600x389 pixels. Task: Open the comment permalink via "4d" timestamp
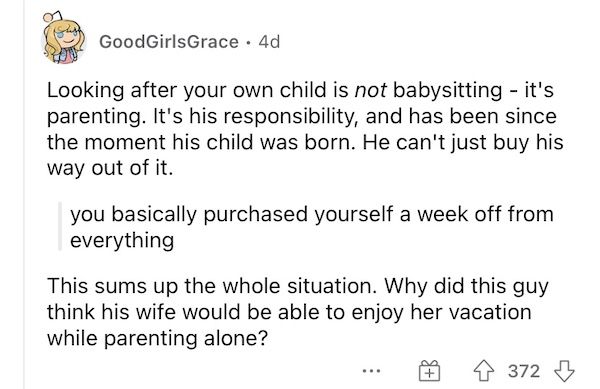click(269, 42)
